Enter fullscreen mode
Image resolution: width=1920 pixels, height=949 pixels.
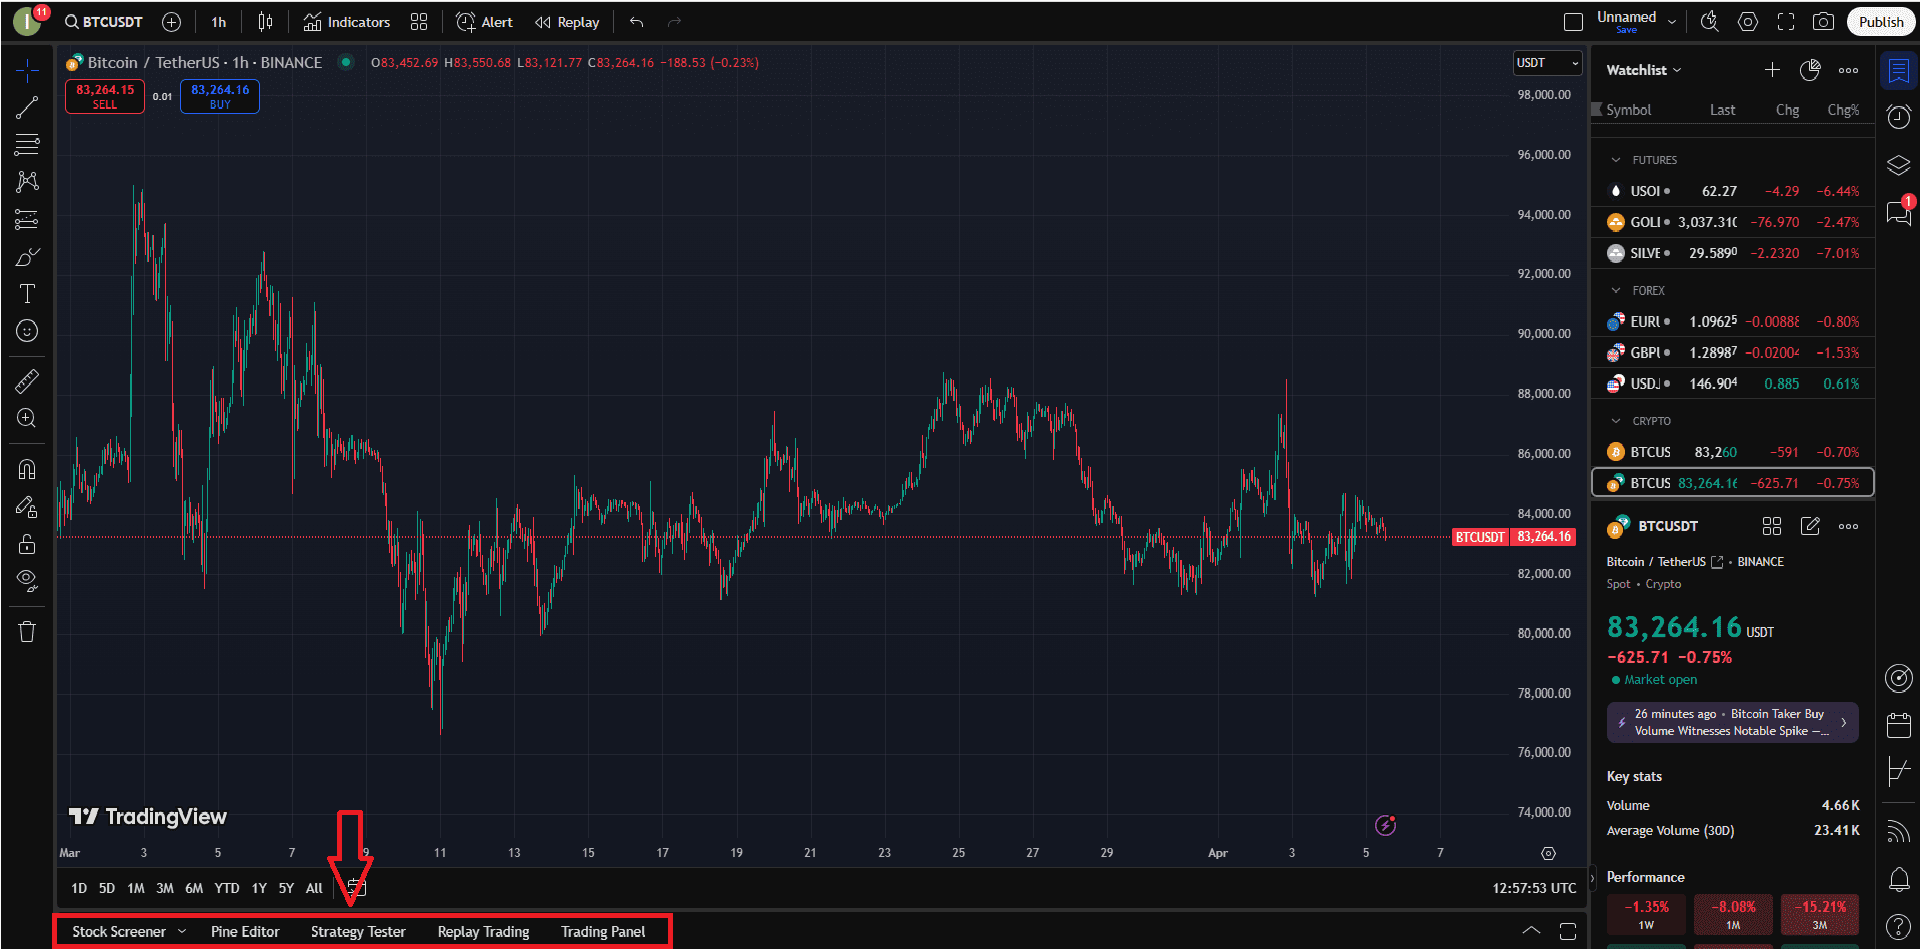coord(1786,22)
